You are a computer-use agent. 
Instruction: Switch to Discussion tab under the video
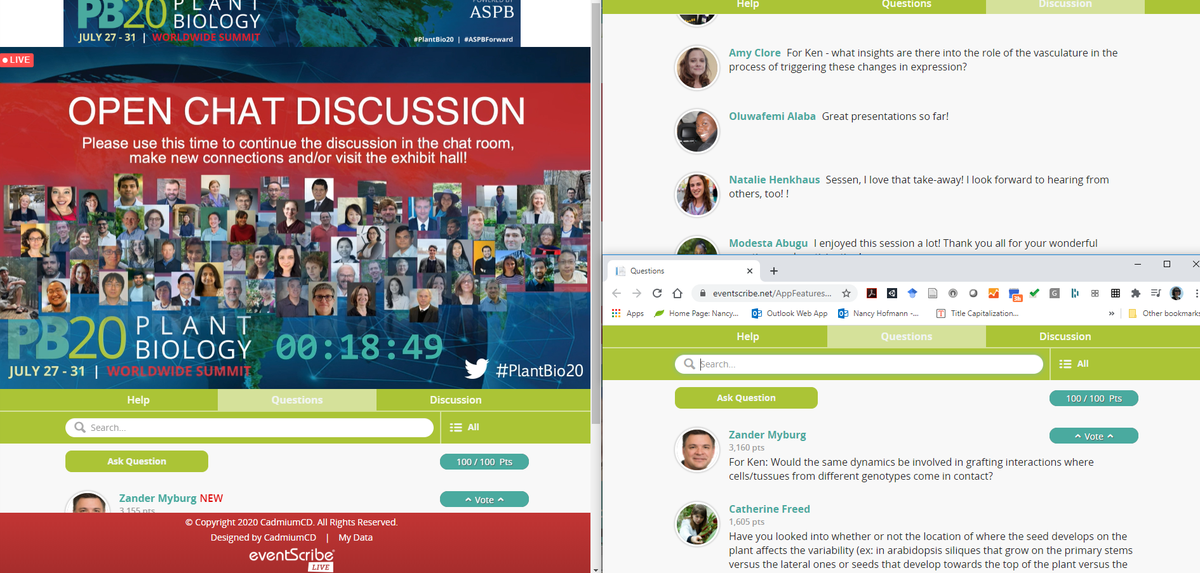coord(455,400)
